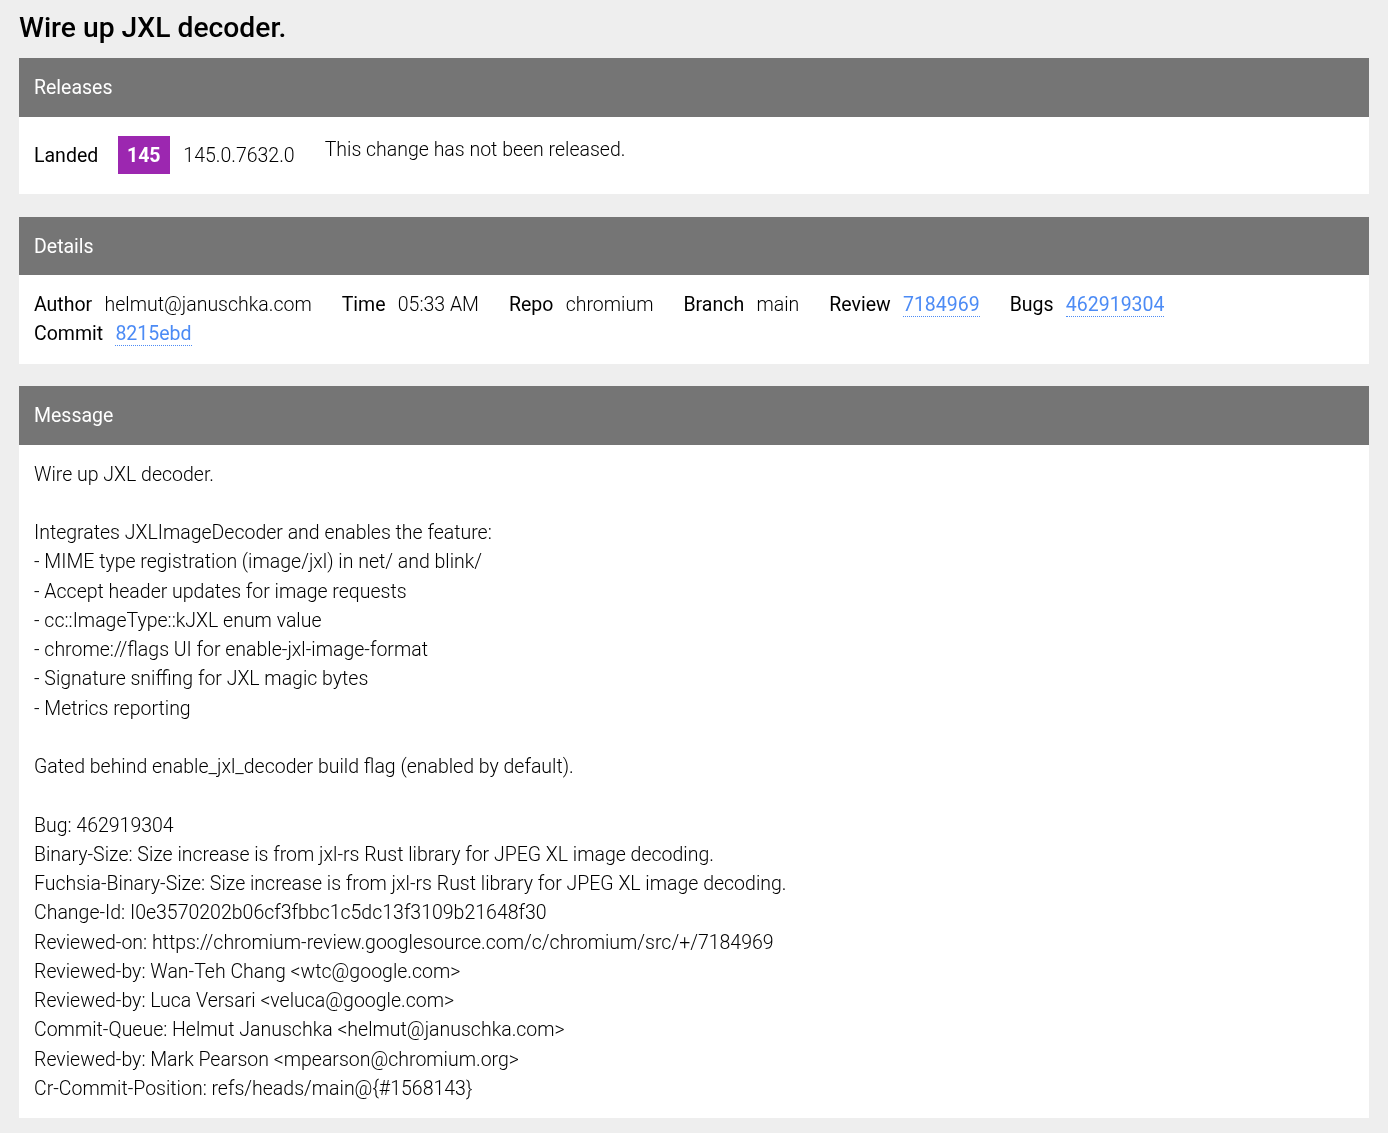Click the Message section header
The image size is (1388, 1133).
(694, 415)
